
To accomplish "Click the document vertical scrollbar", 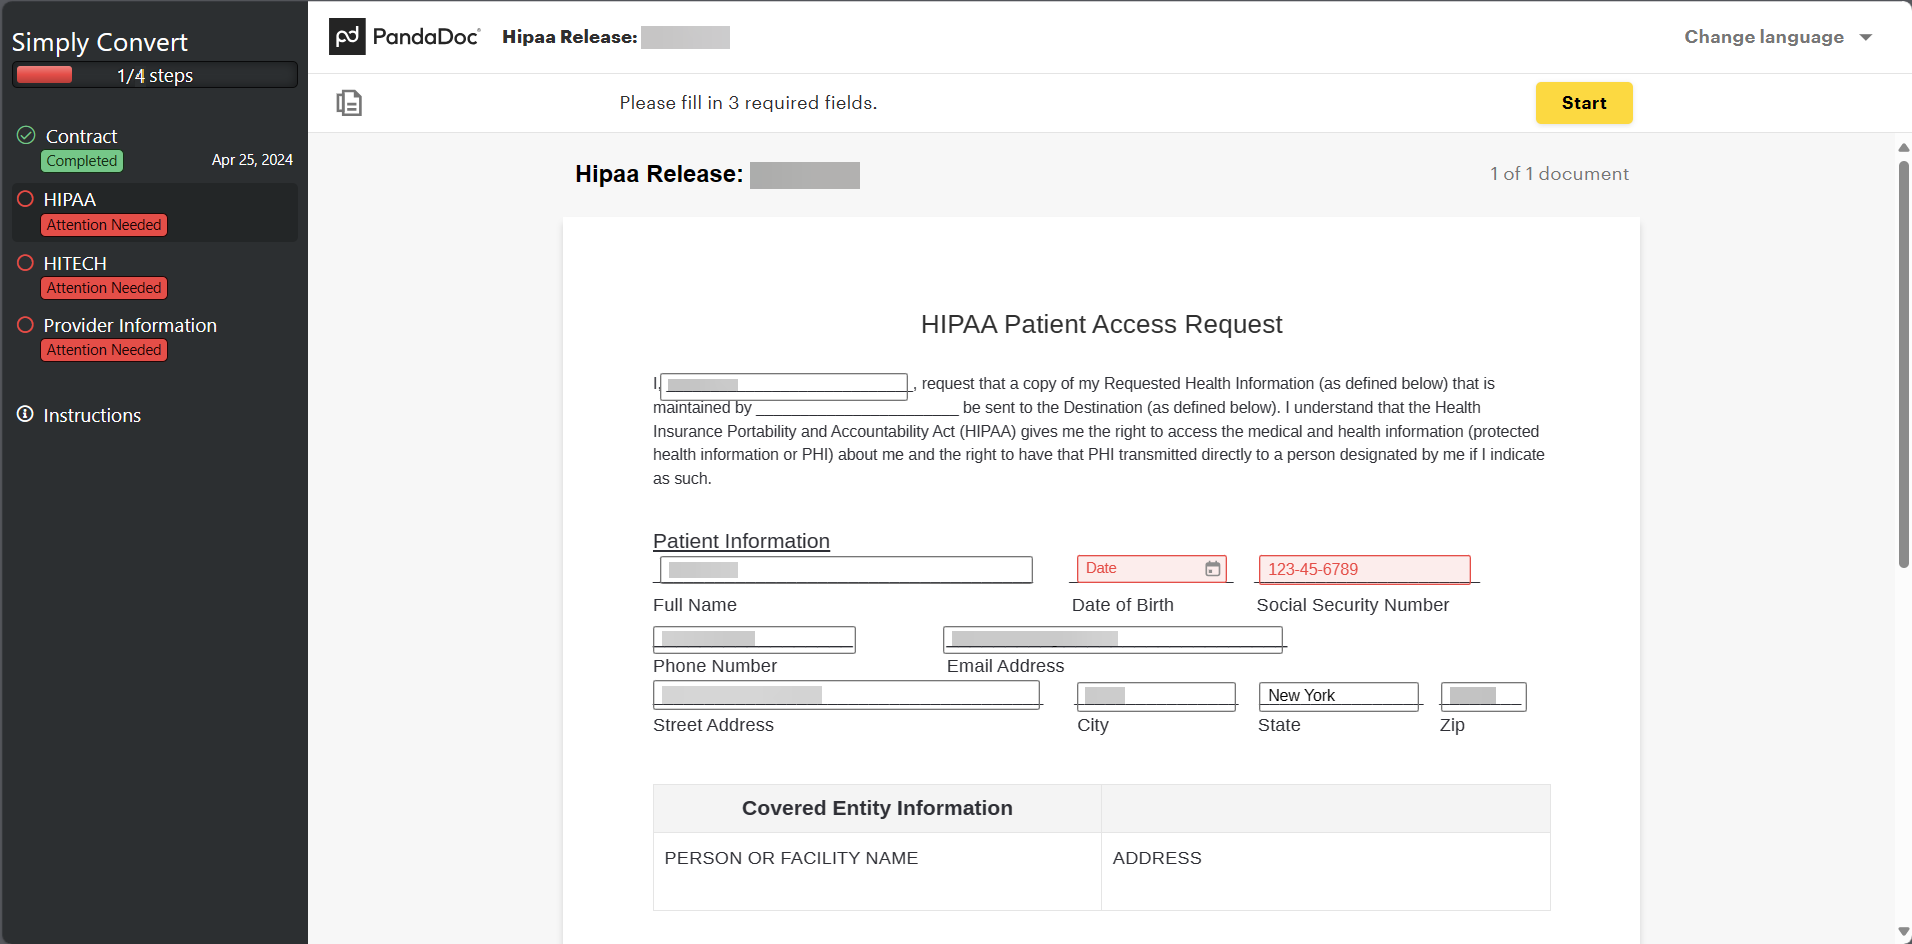I will 1903,365.
